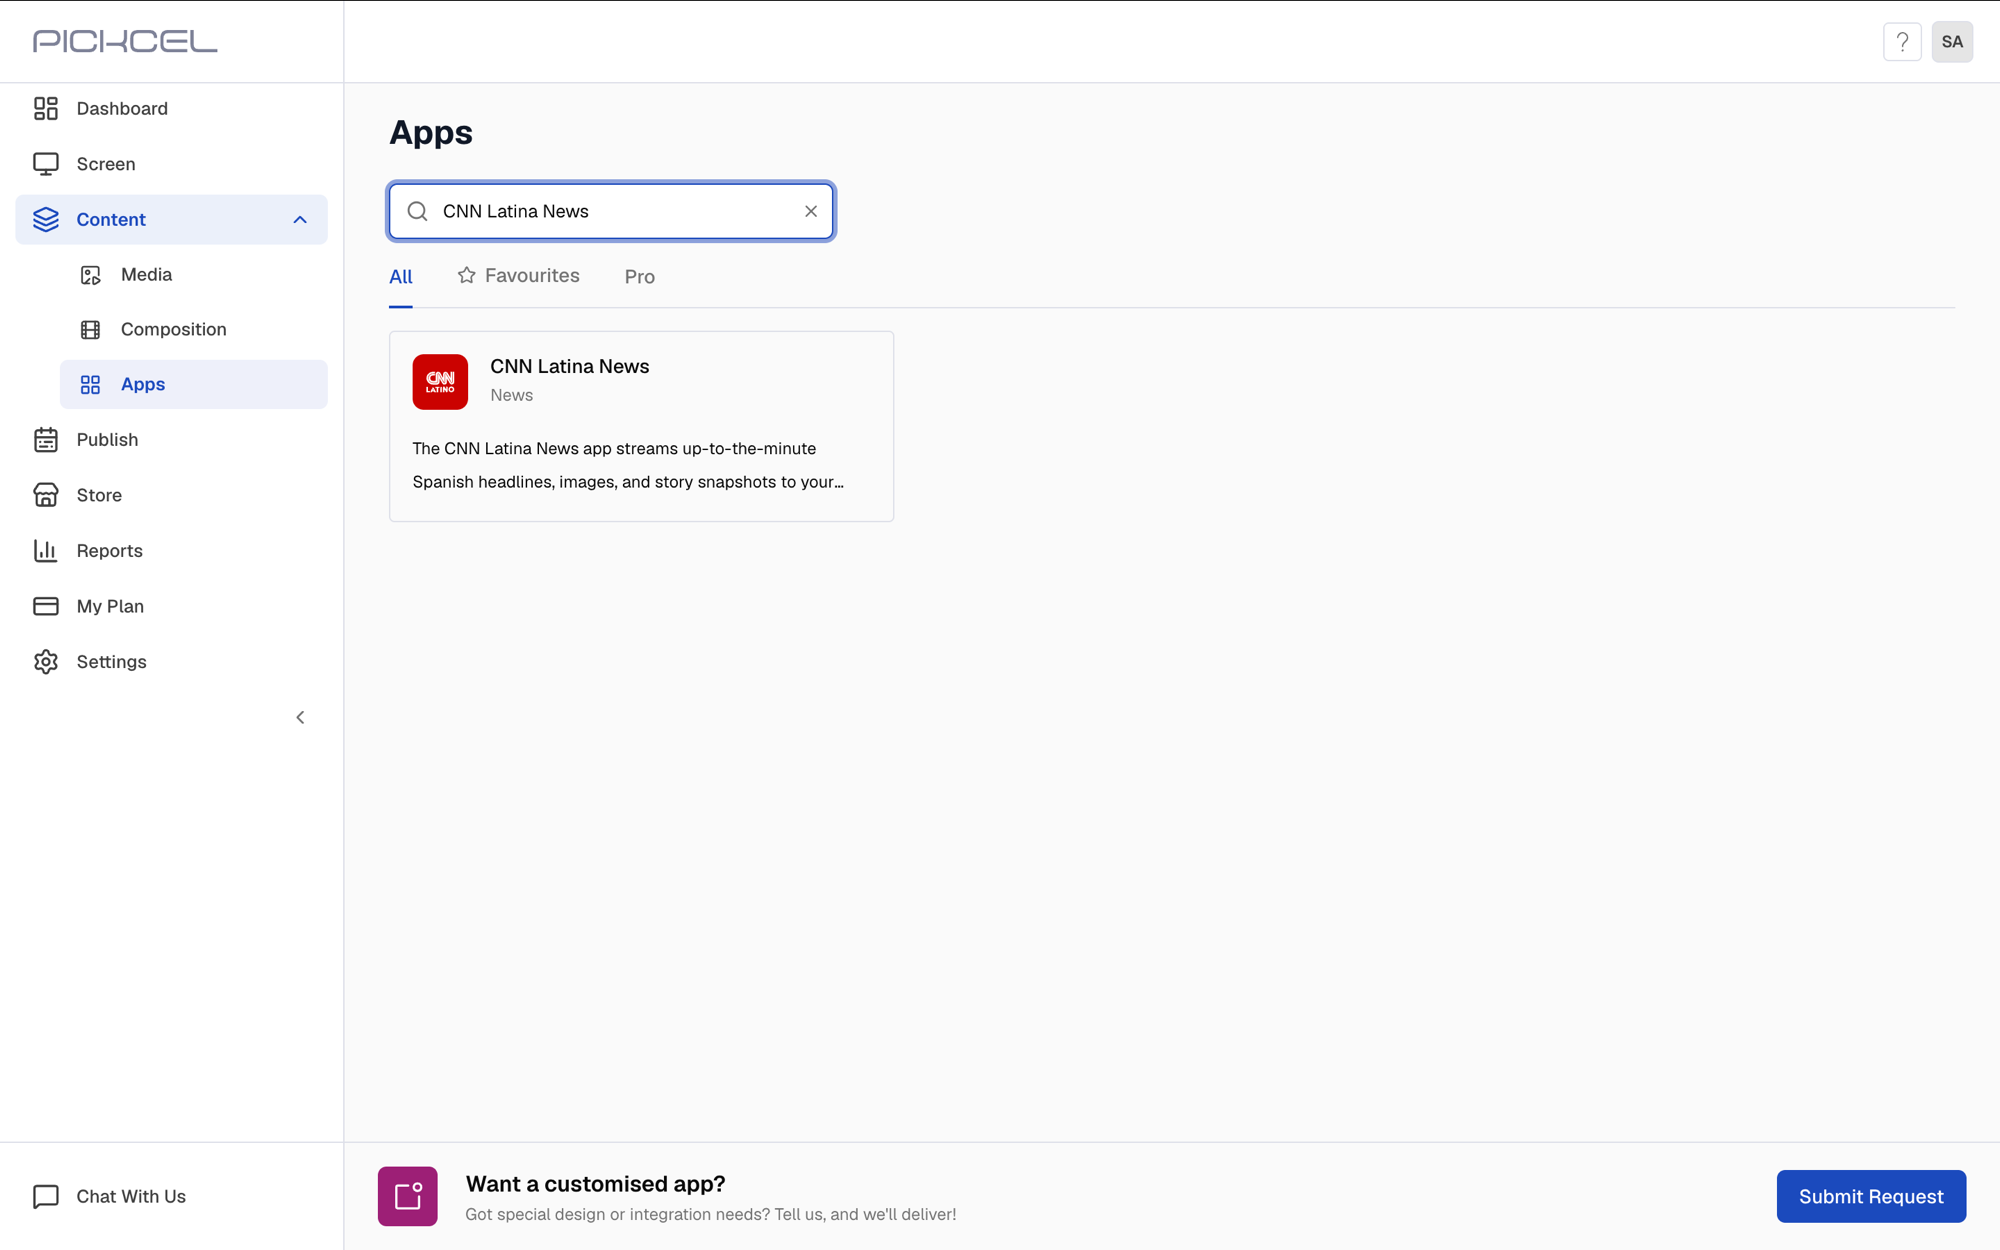Click the Media icon

pos(91,275)
